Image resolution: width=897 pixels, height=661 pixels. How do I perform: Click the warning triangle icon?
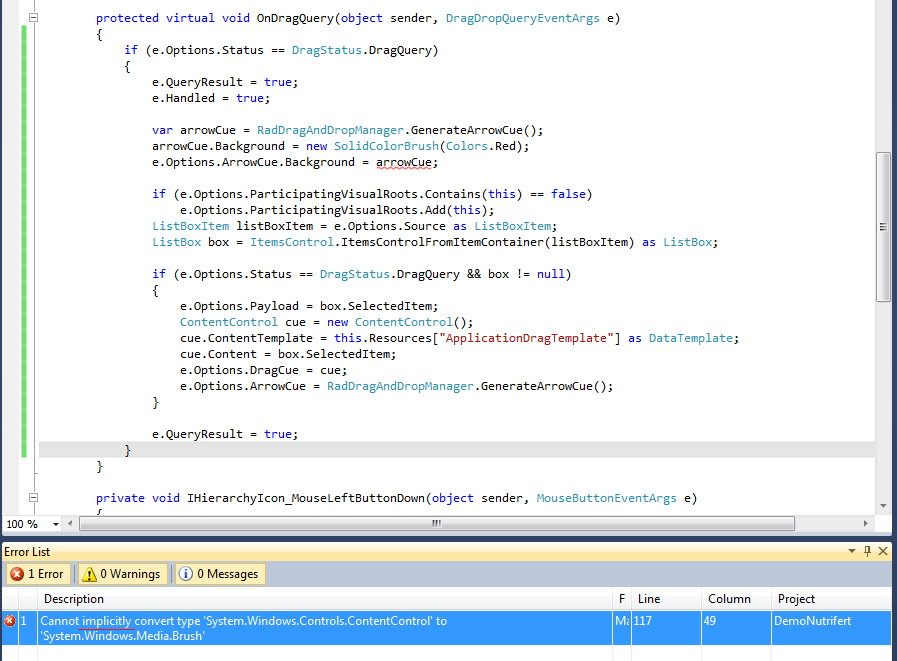89,574
